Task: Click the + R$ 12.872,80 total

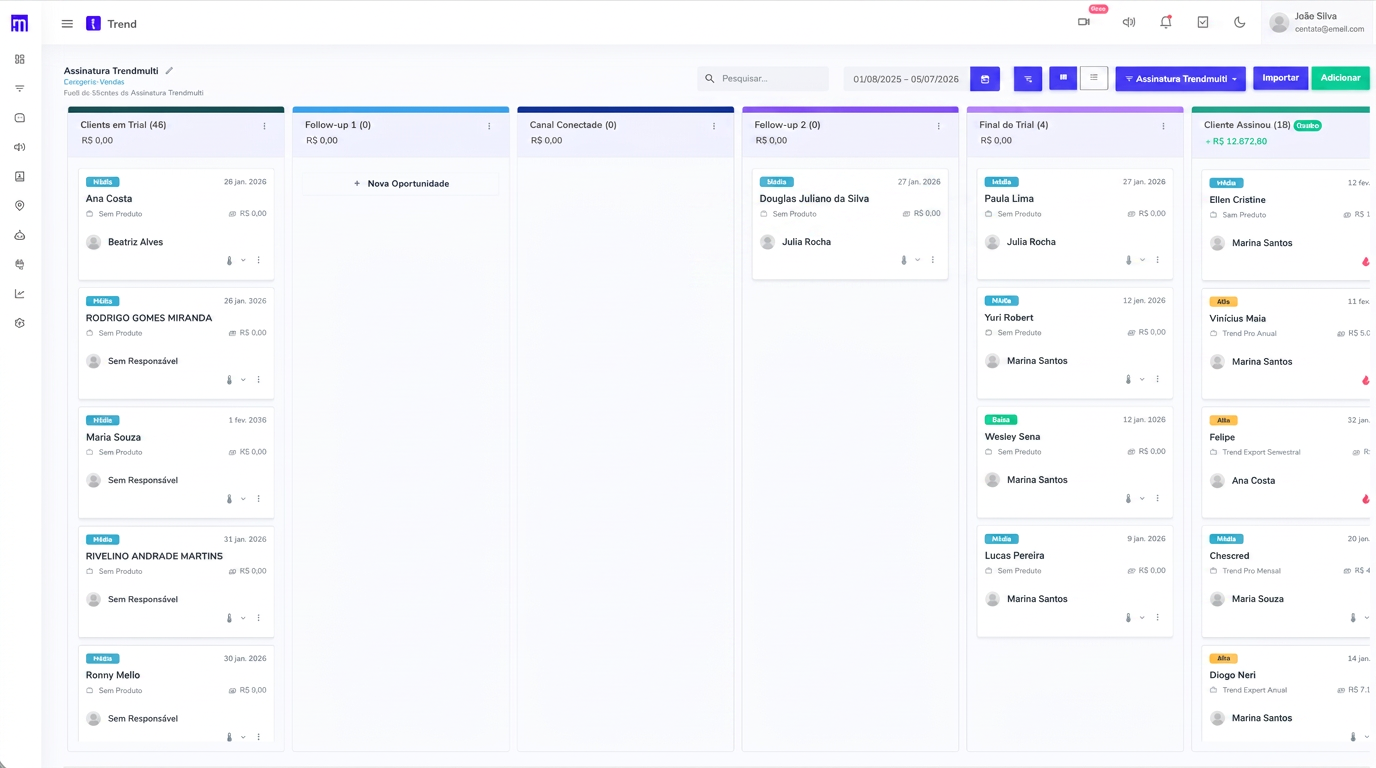Action: (x=1236, y=141)
